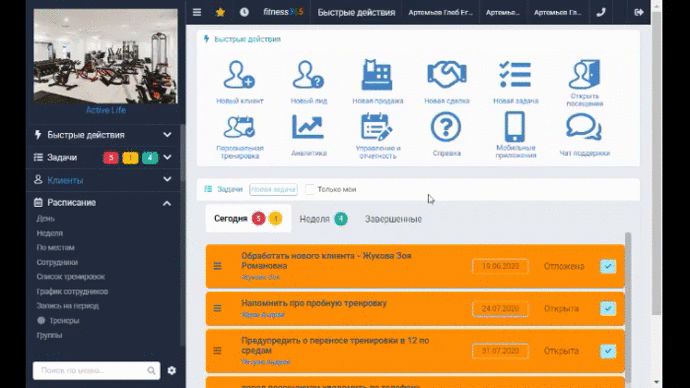Screen dimensions: 690x388
Task: Expand the Задачи sidebar chevron
Action: coord(167,157)
